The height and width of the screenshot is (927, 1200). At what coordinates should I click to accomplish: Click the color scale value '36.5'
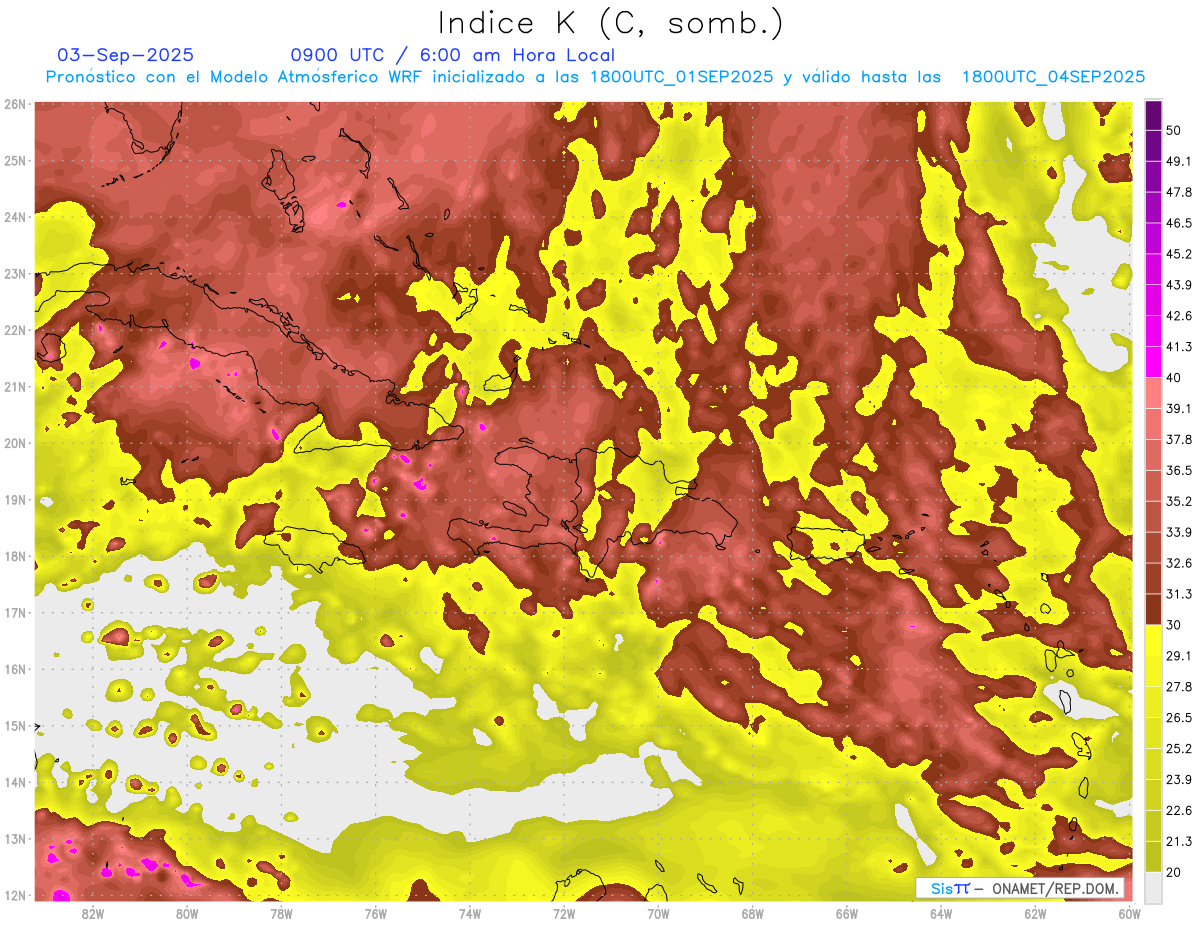1179,470
